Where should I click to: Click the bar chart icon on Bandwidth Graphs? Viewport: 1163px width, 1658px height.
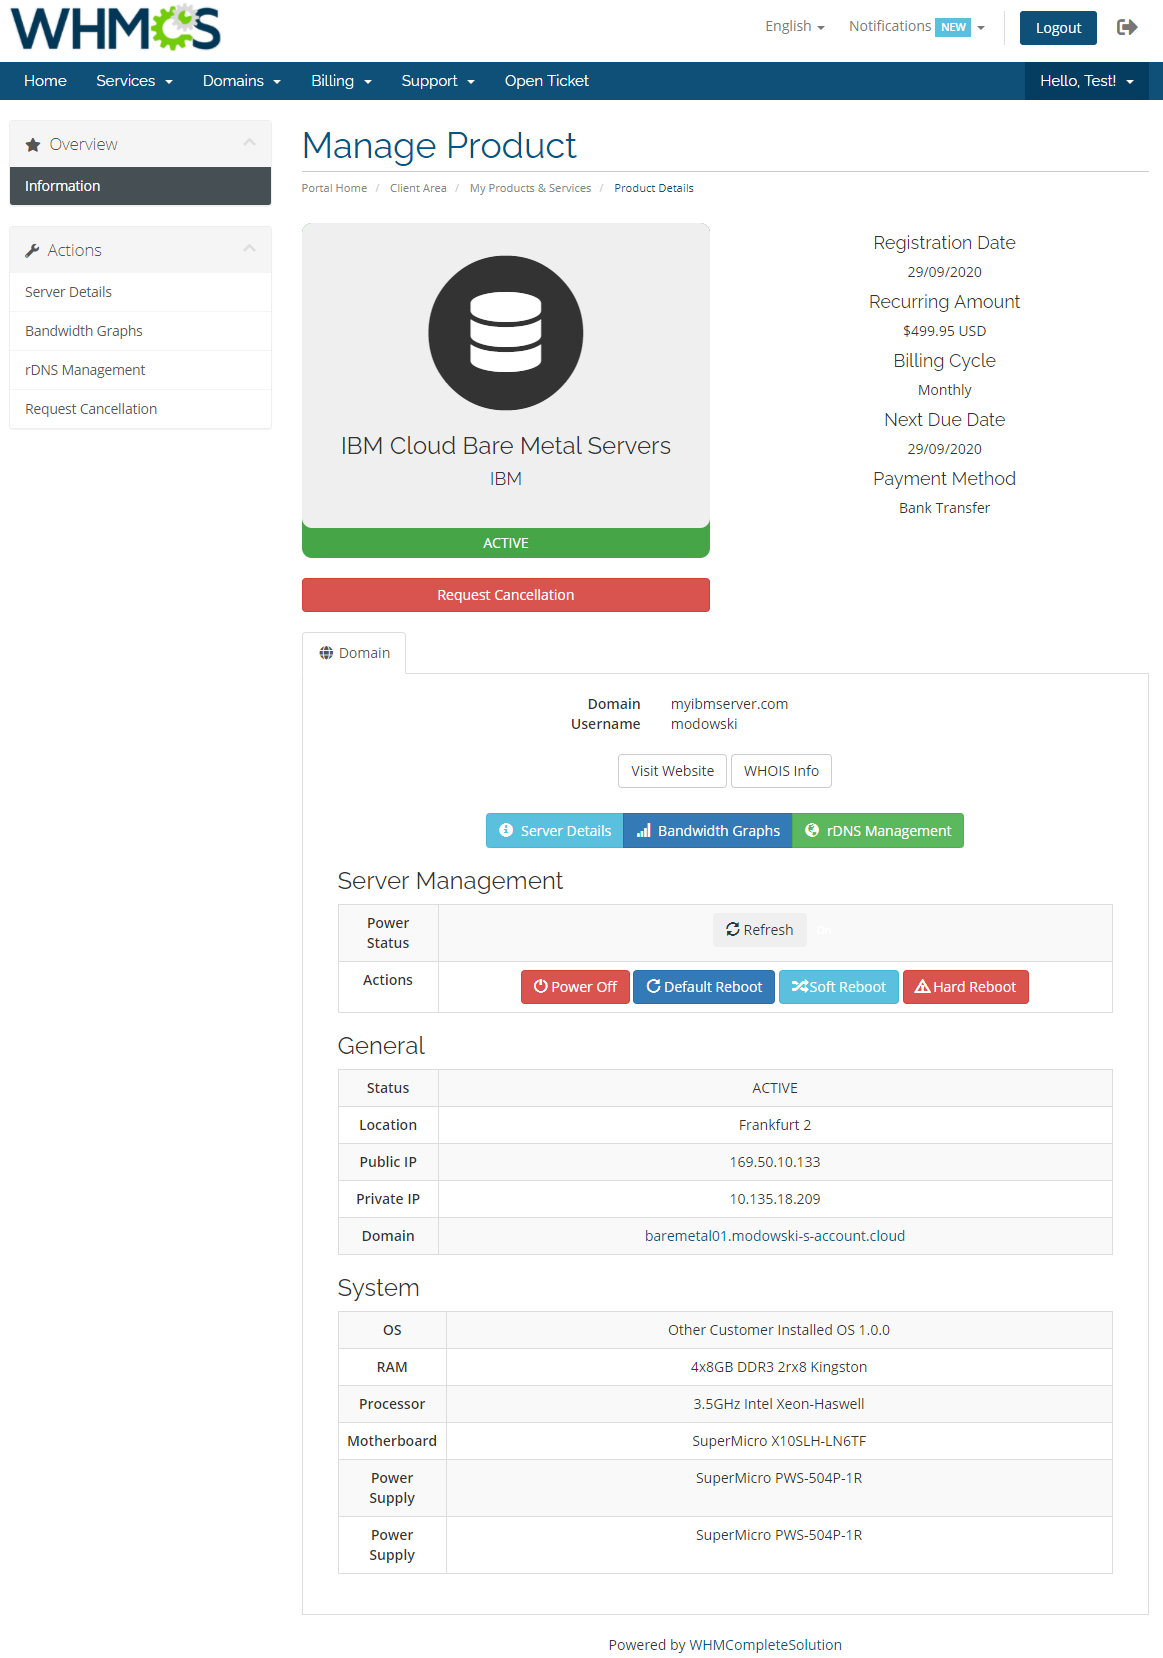(644, 830)
